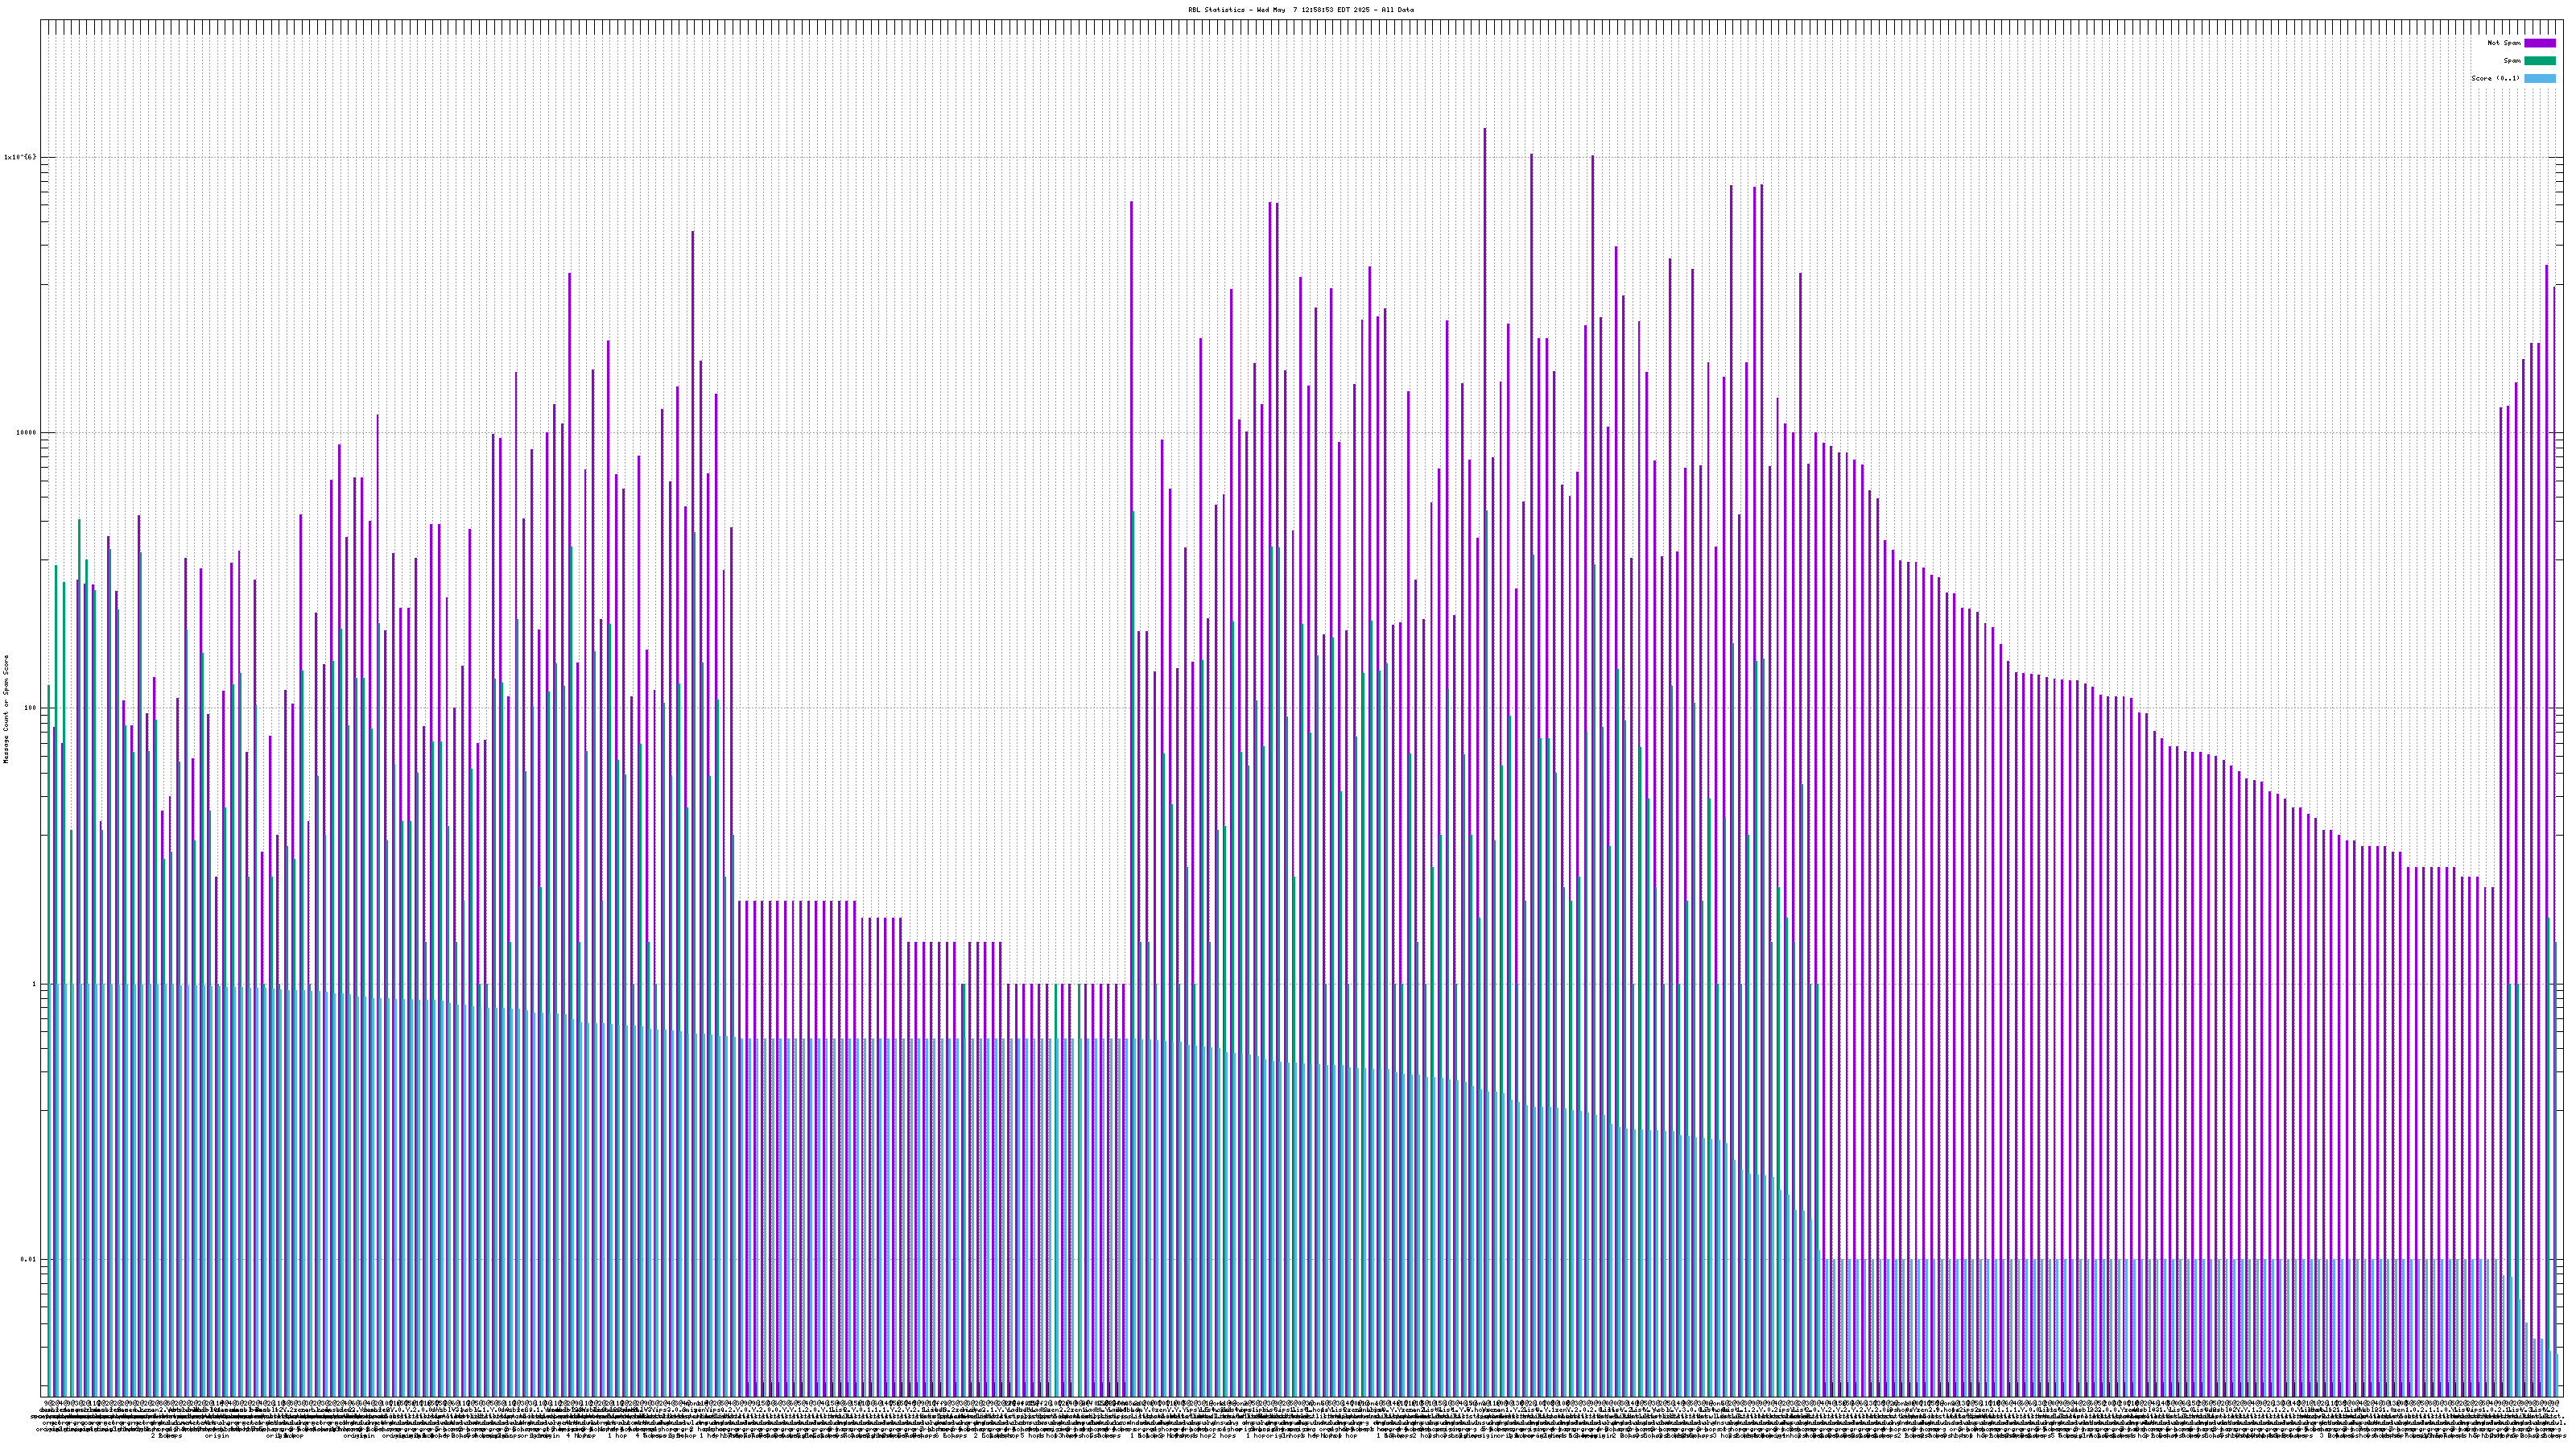
Task: Click the 1 y-axis tick label
Action: pos(33,984)
